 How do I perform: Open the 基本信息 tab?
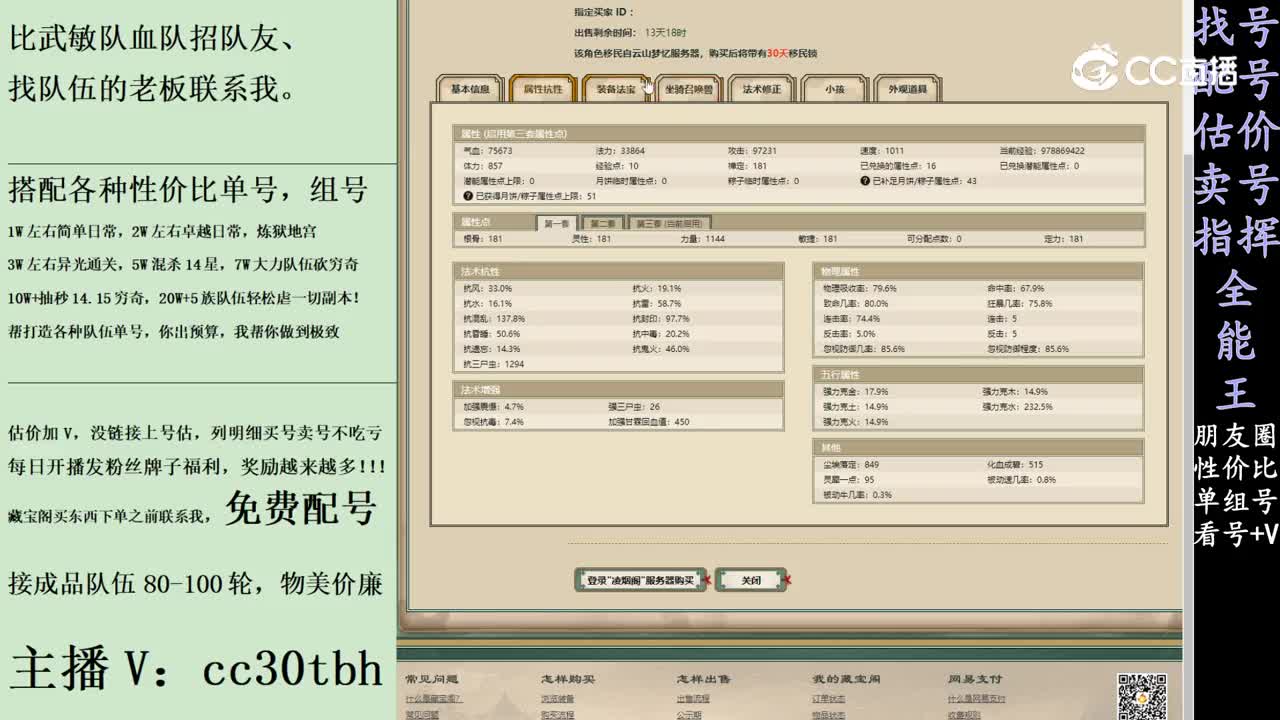(x=470, y=89)
